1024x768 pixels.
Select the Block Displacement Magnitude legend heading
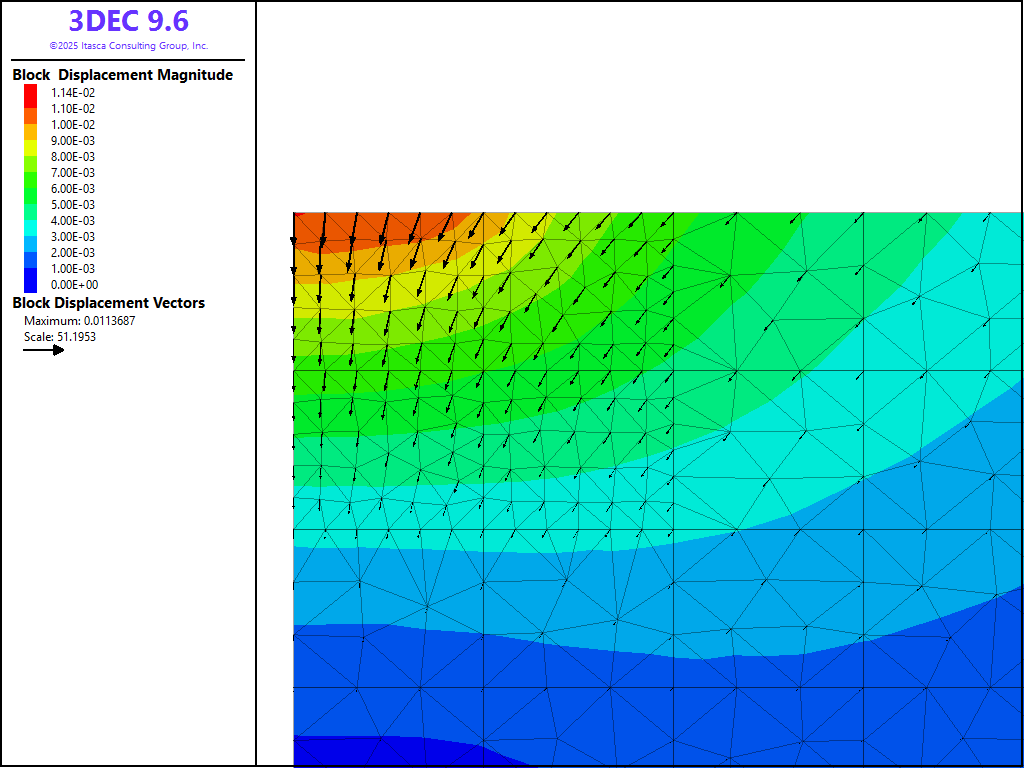122,75
